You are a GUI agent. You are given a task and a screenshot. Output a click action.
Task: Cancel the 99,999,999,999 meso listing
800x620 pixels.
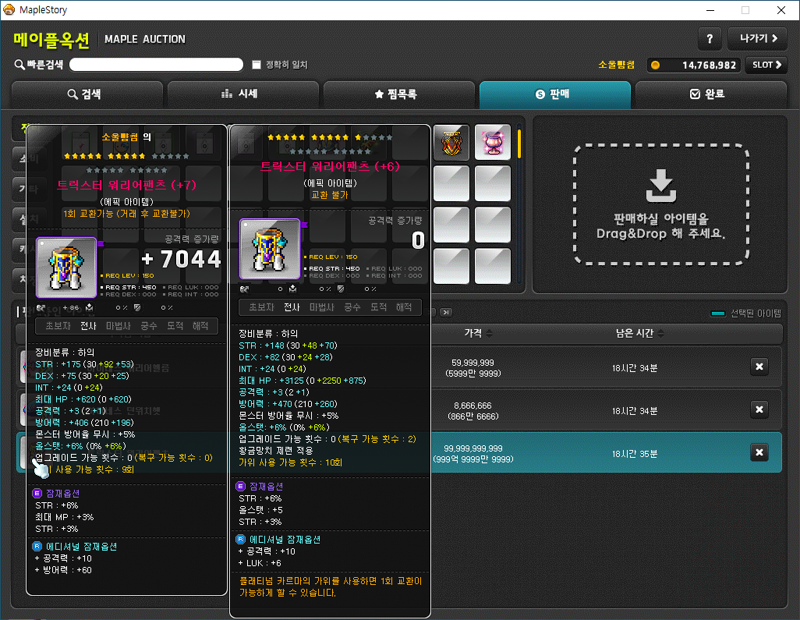tap(759, 452)
